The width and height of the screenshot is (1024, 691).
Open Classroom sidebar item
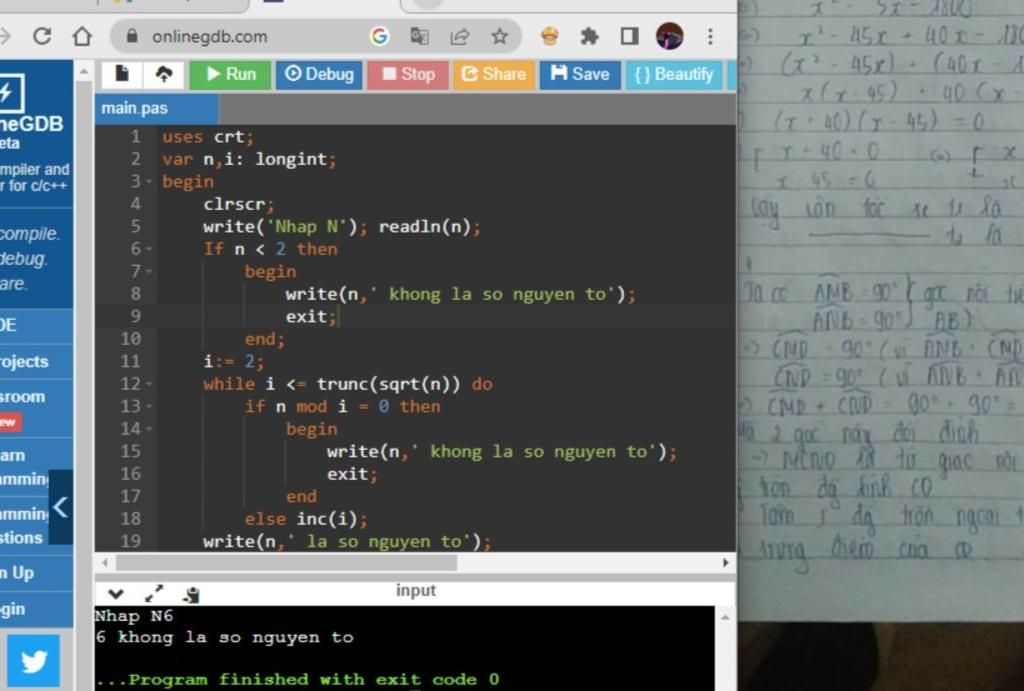[x=37, y=408]
